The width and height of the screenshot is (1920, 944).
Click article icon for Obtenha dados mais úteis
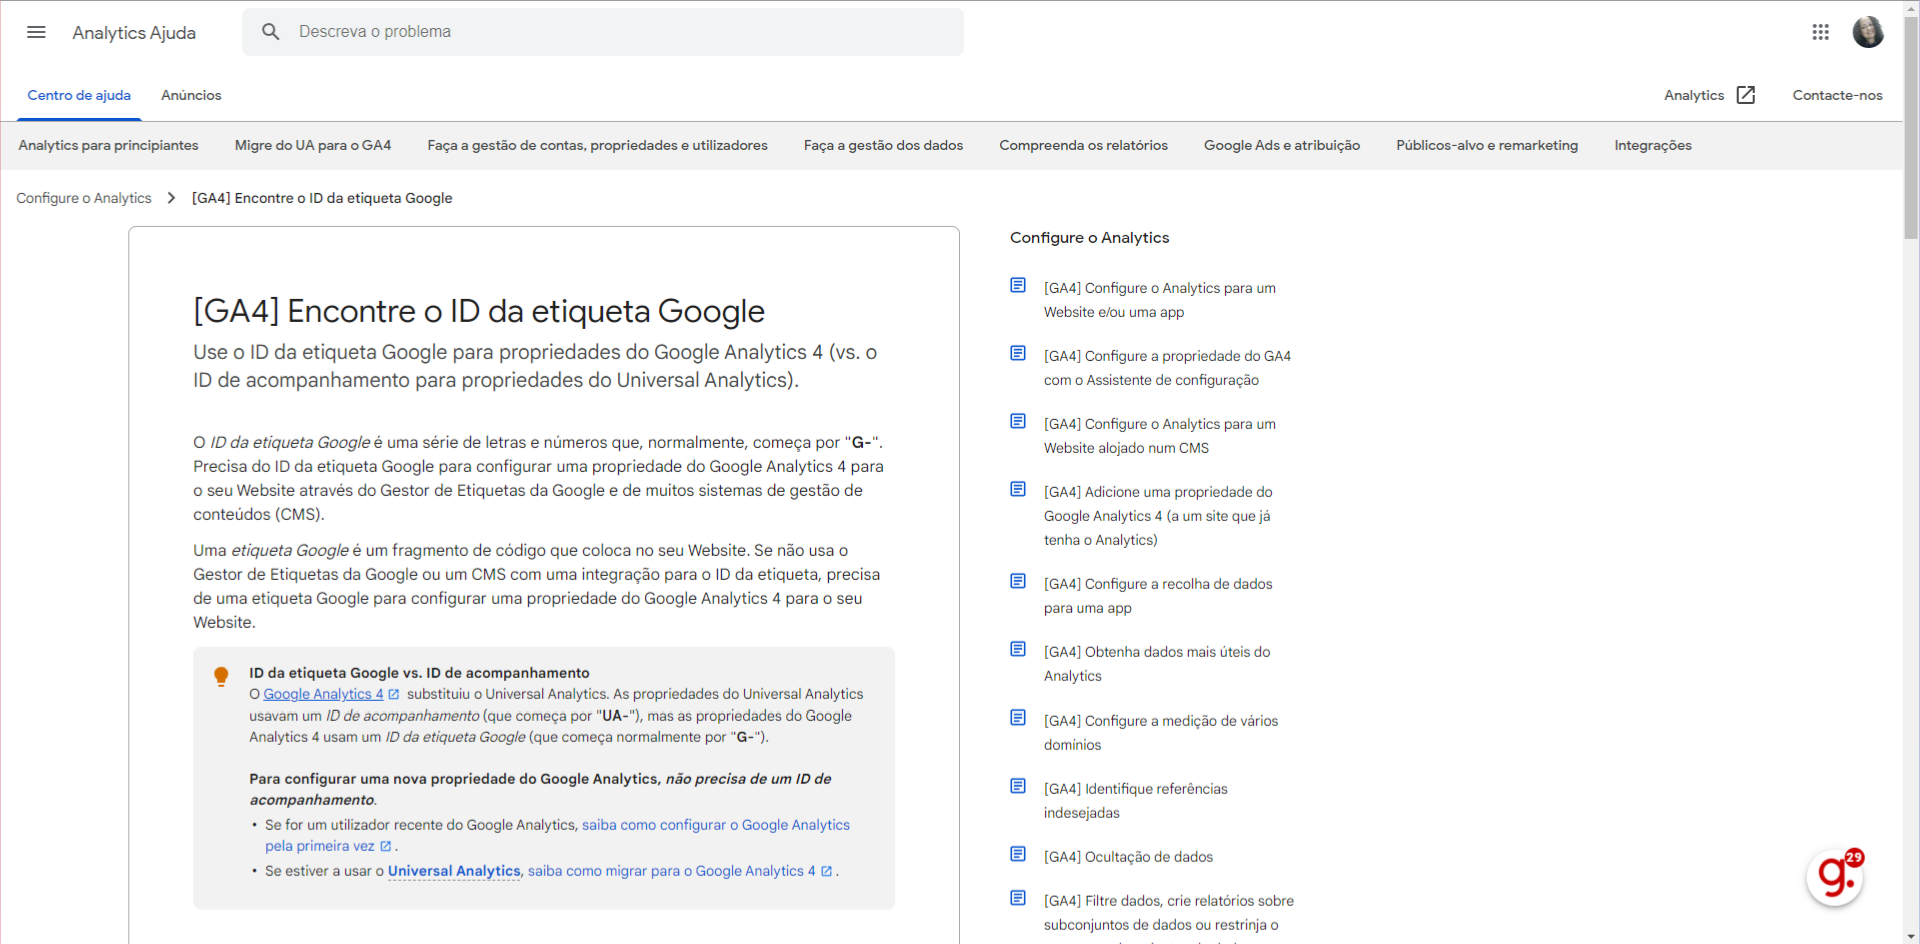click(x=1018, y=650)
